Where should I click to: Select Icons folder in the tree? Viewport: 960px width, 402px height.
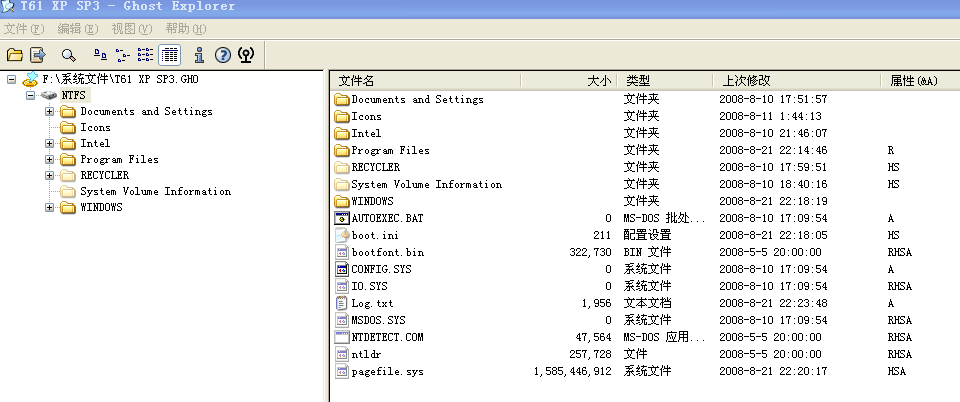[96, 127]
